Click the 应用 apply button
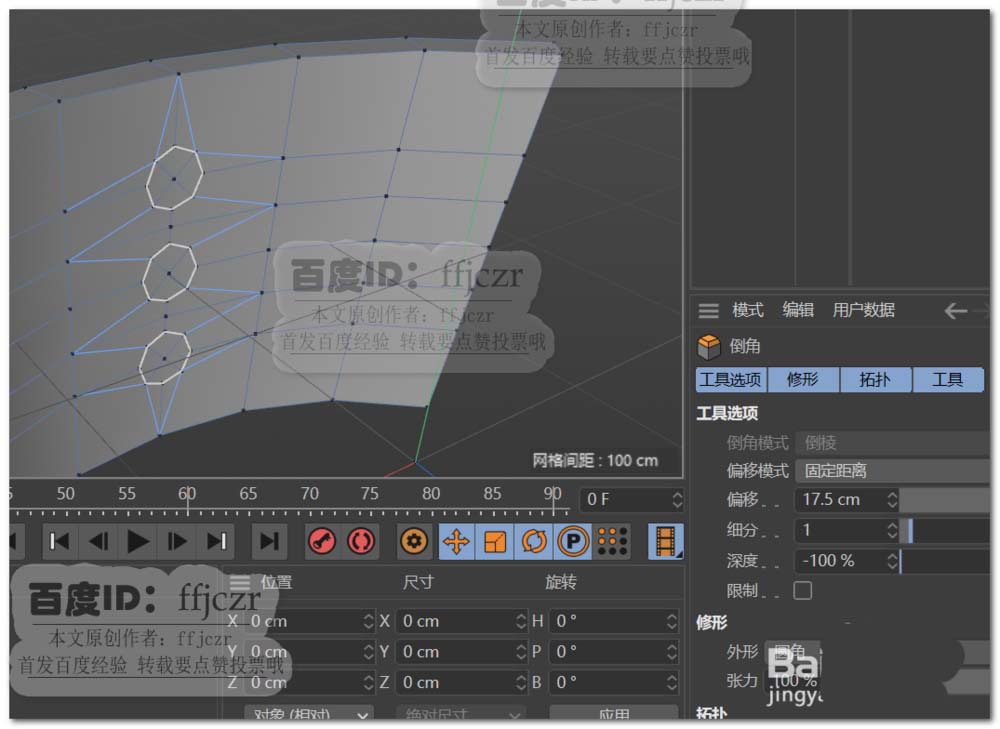The image size is (1000, 729). [614, 713]
